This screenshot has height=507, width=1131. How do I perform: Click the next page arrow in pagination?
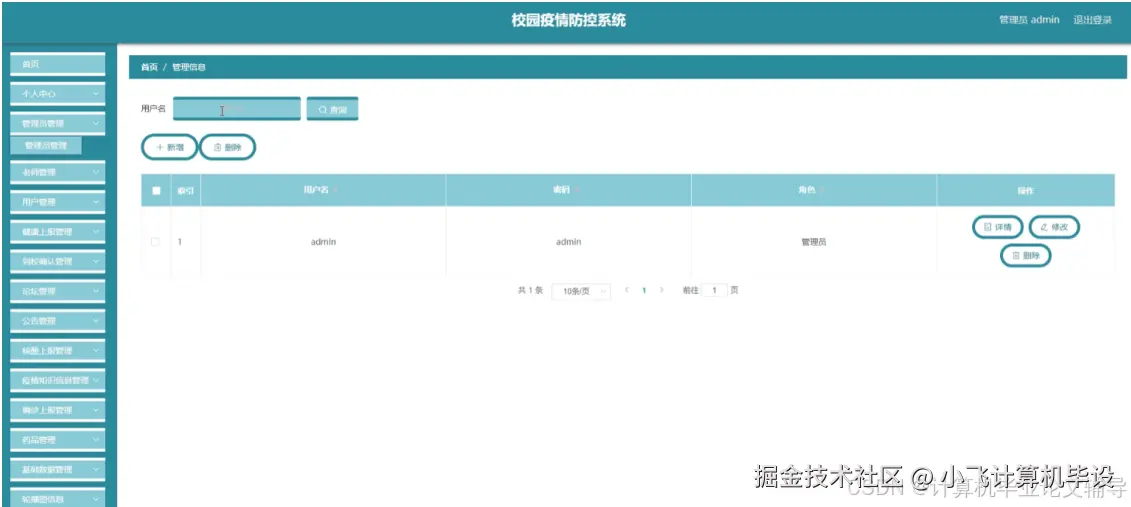point(661,290)
